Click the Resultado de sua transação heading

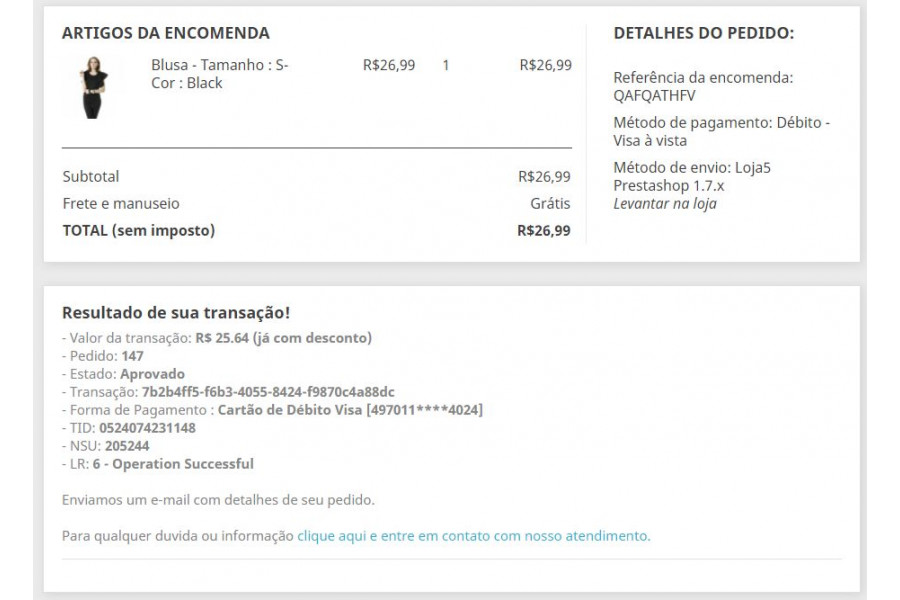pyautogui.click(x=176, y=313)
